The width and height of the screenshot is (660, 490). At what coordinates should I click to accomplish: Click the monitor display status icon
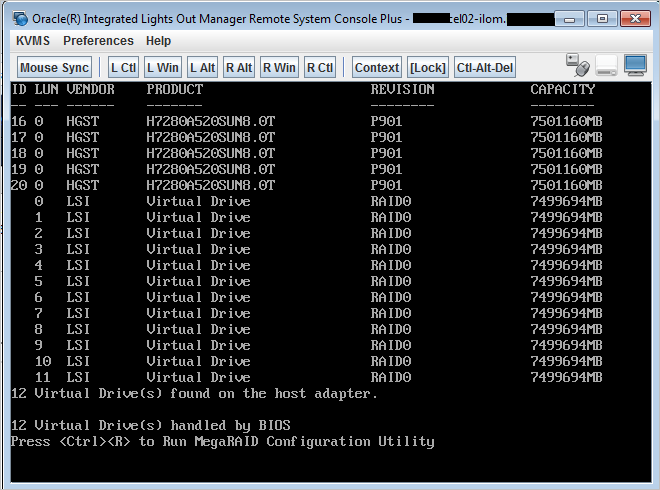tap(635, 65)
